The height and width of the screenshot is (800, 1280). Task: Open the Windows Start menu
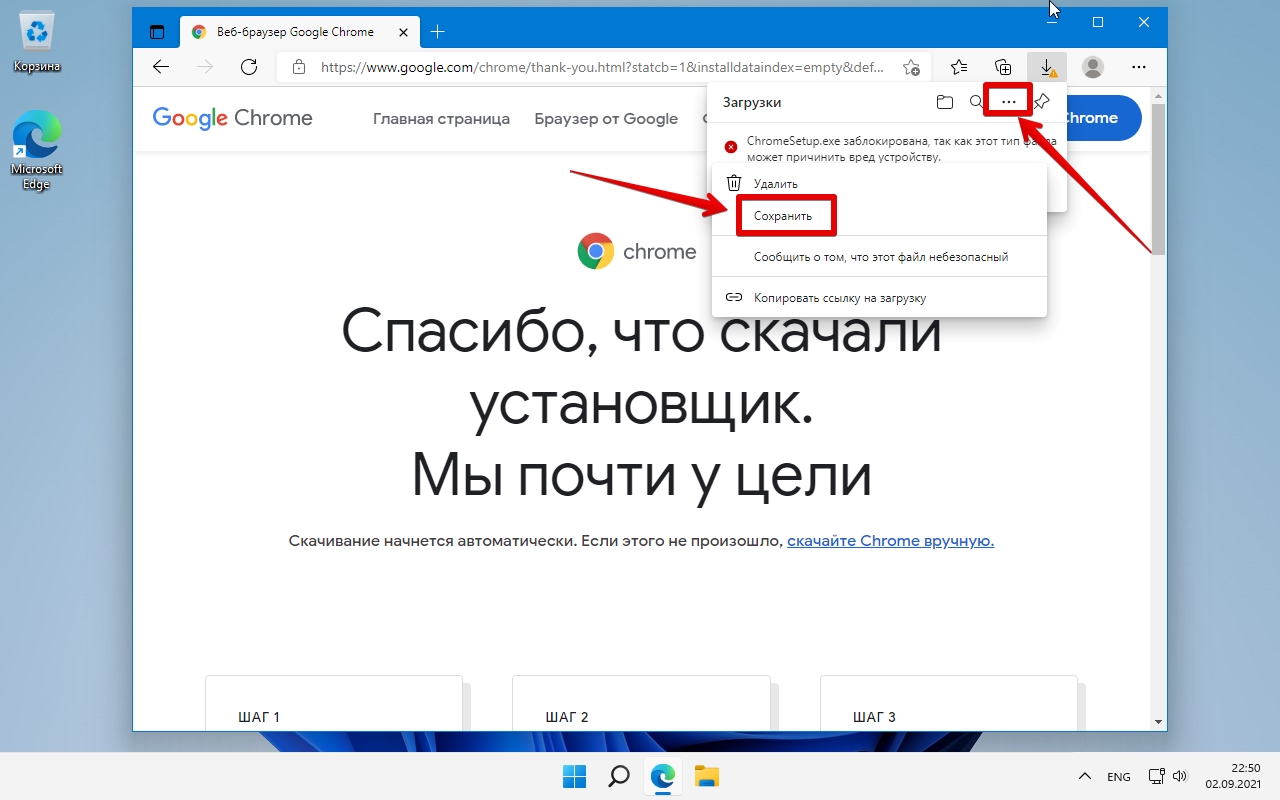(x=574, y=776)
